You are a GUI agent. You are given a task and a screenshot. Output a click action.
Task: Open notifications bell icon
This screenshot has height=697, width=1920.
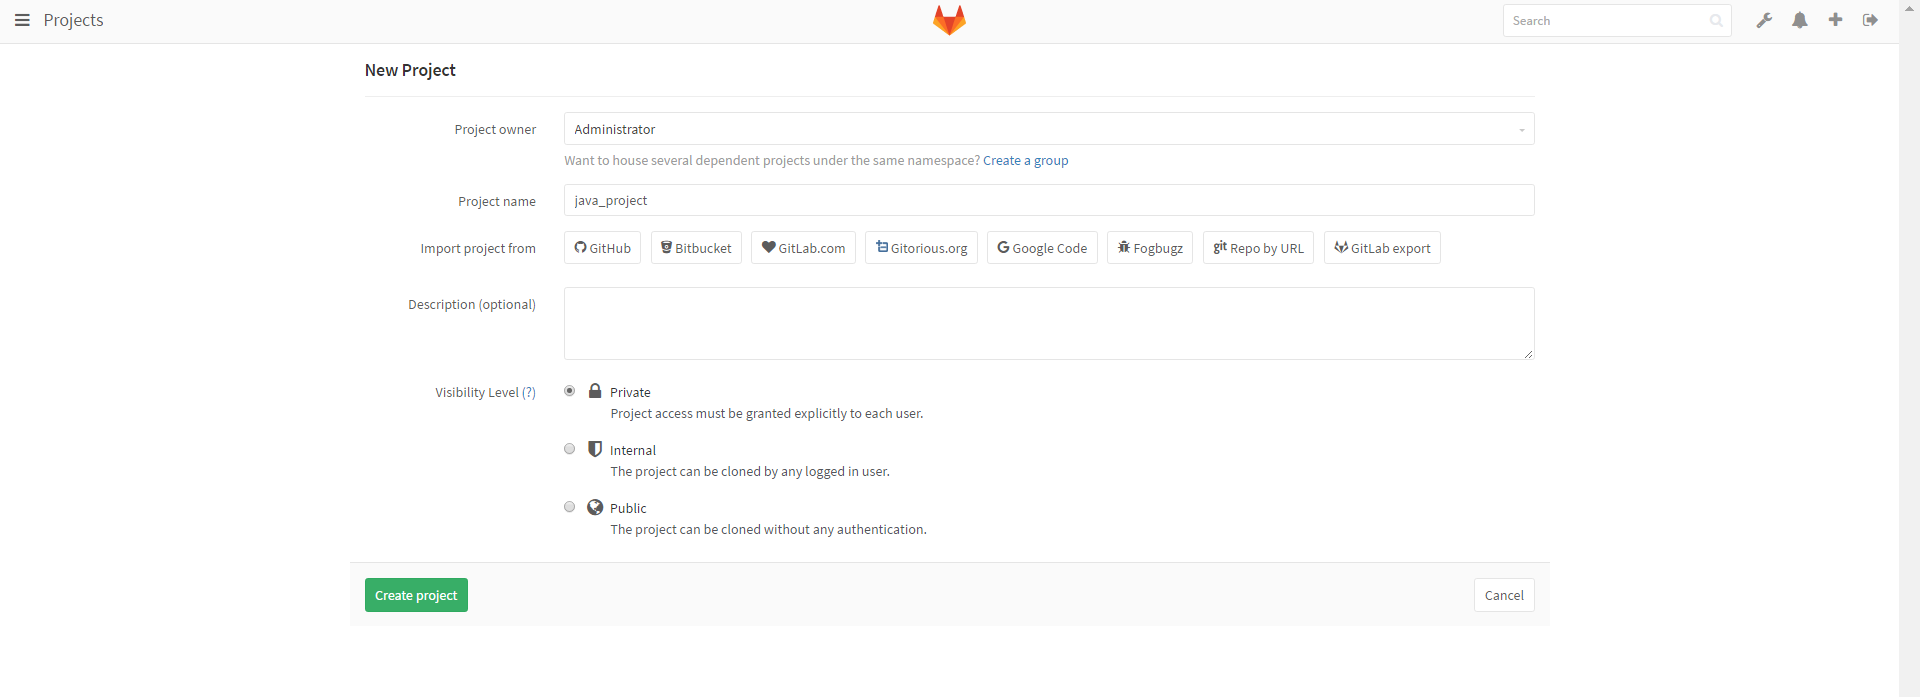[x=1800, y=20]
